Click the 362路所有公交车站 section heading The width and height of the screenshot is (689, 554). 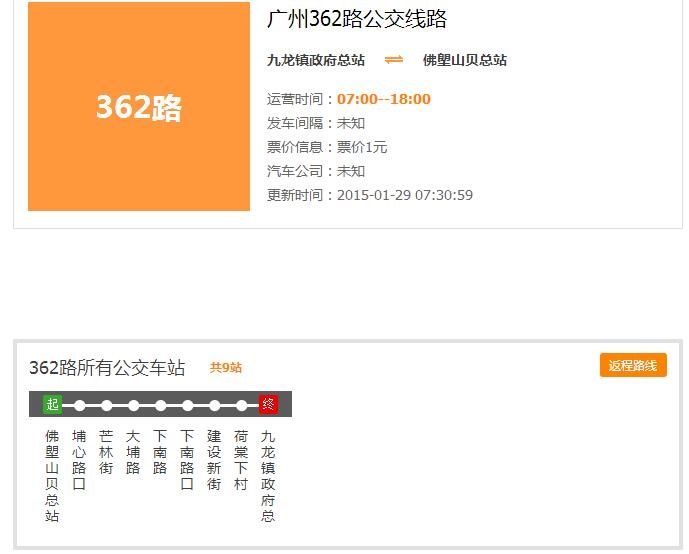point(107,367)
